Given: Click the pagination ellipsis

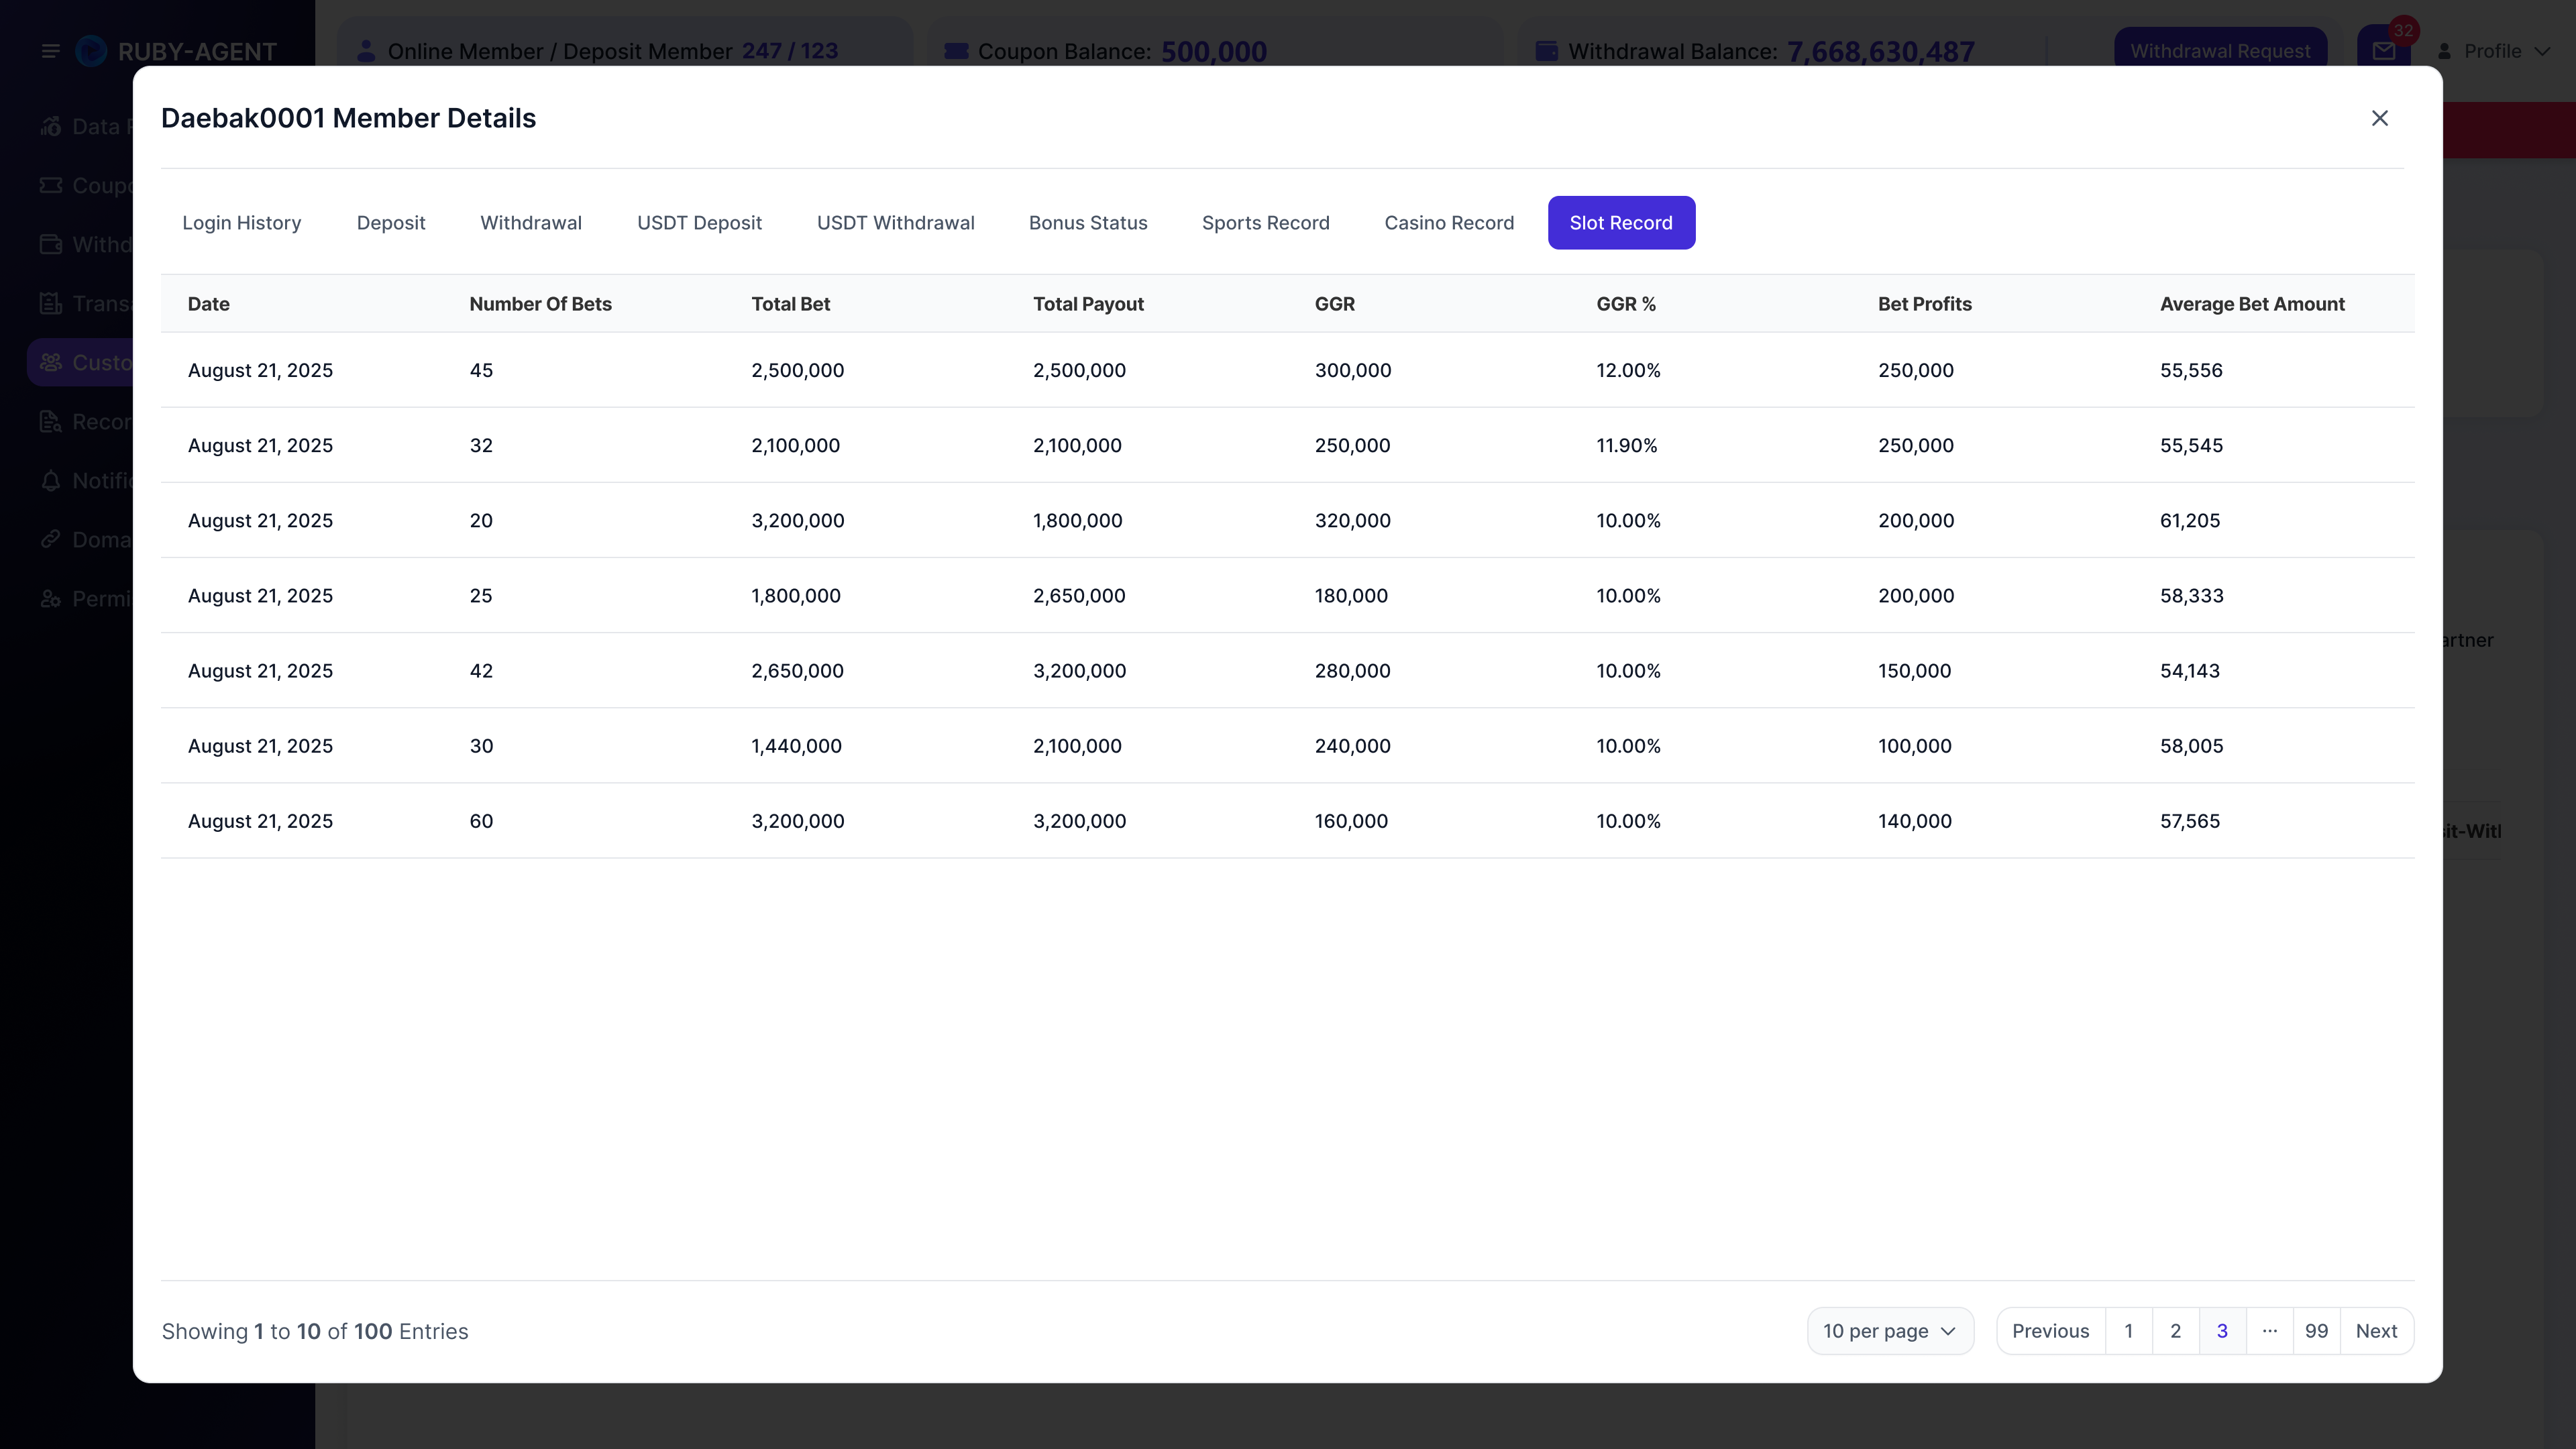Looking at the screenshot, I should tap(2269, 1331).
